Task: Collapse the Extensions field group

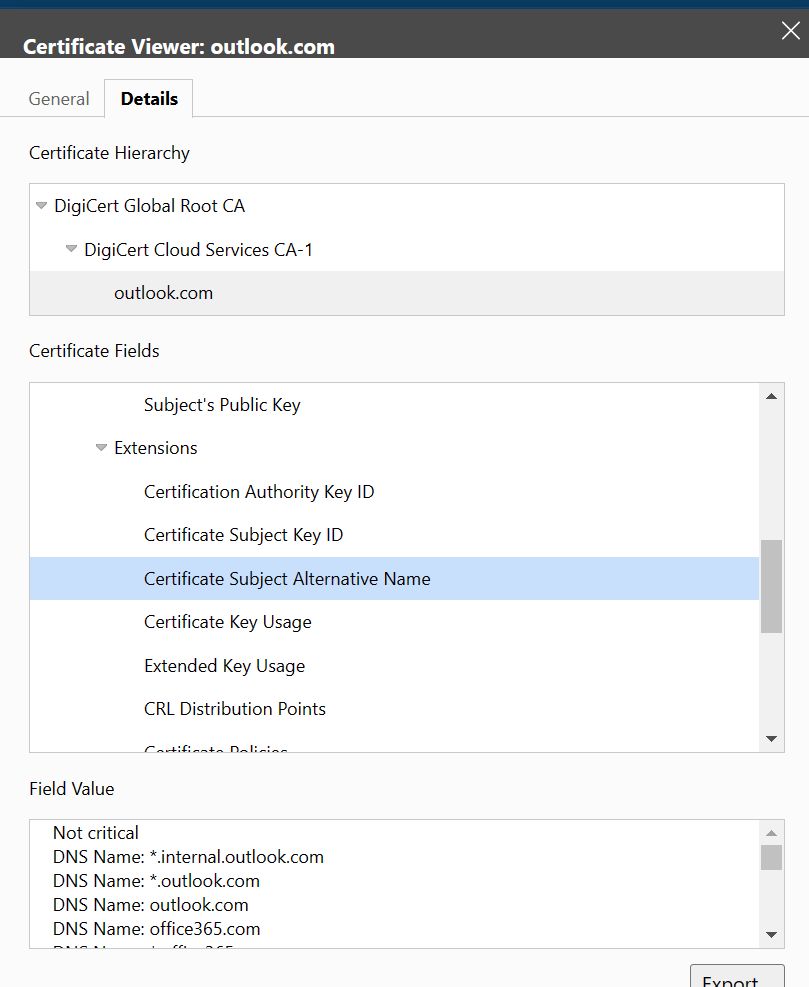Action: (x=101, y=448)
